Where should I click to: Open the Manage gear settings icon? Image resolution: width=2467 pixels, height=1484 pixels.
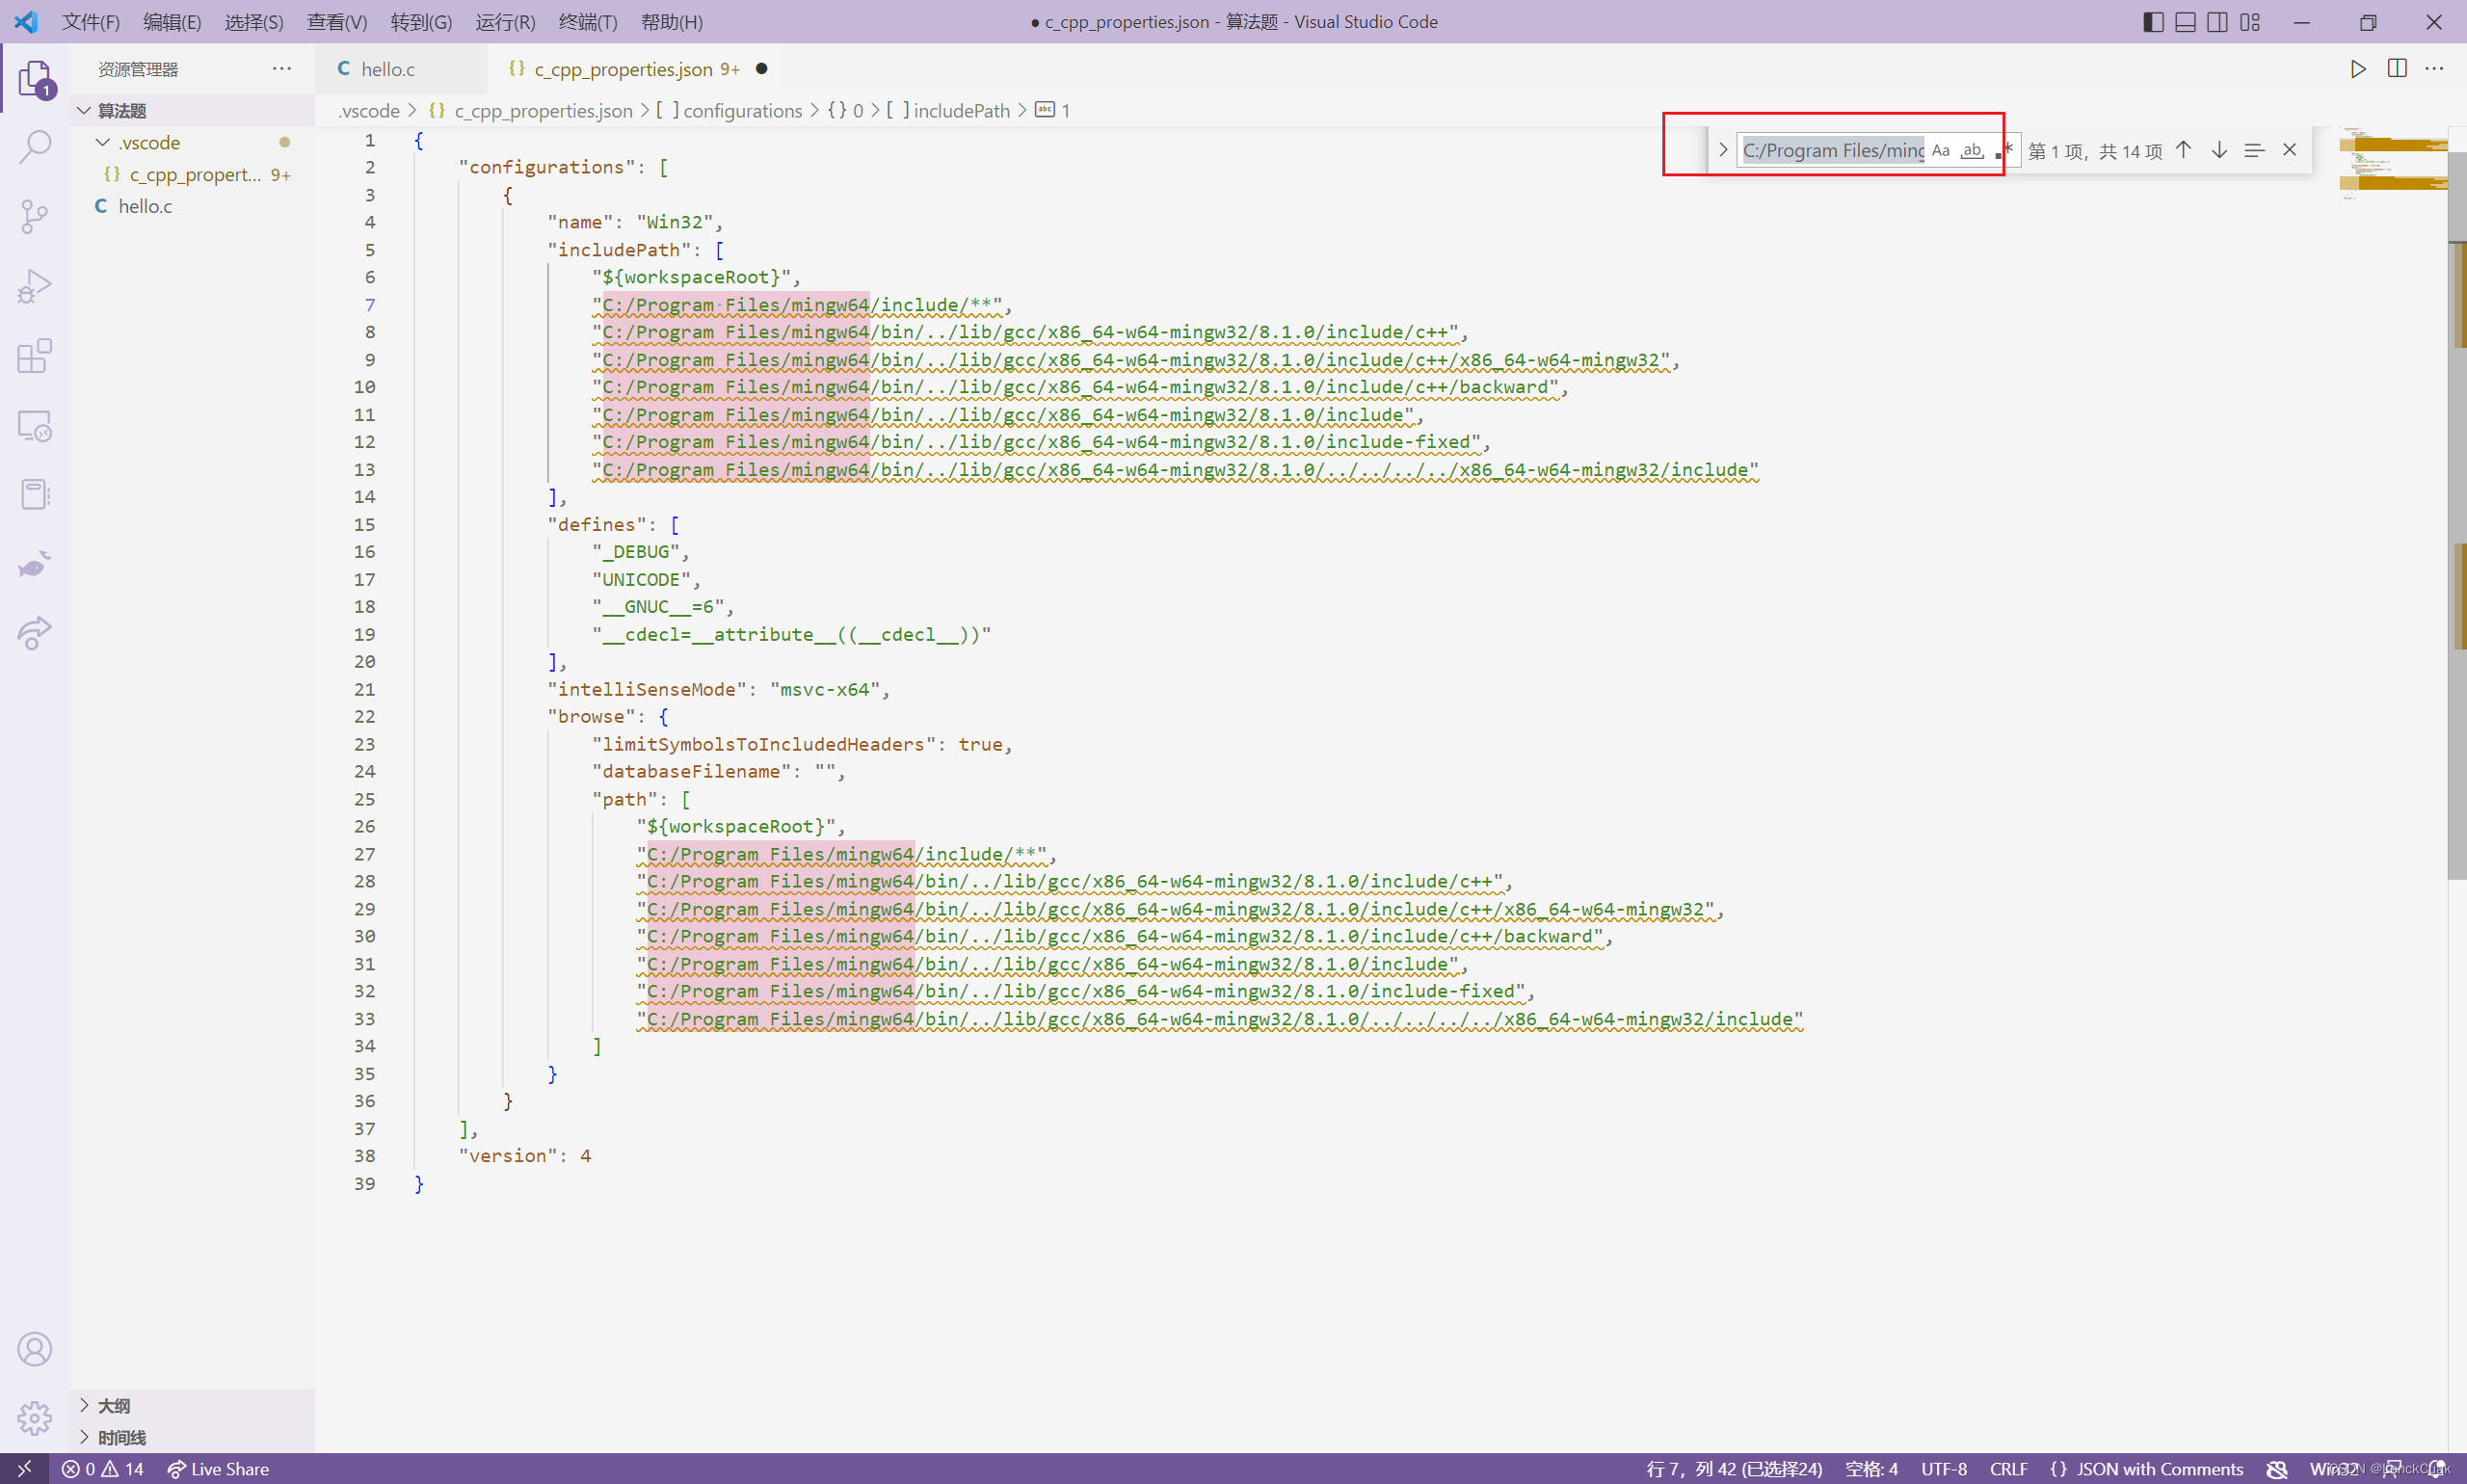coord(35,1417)
